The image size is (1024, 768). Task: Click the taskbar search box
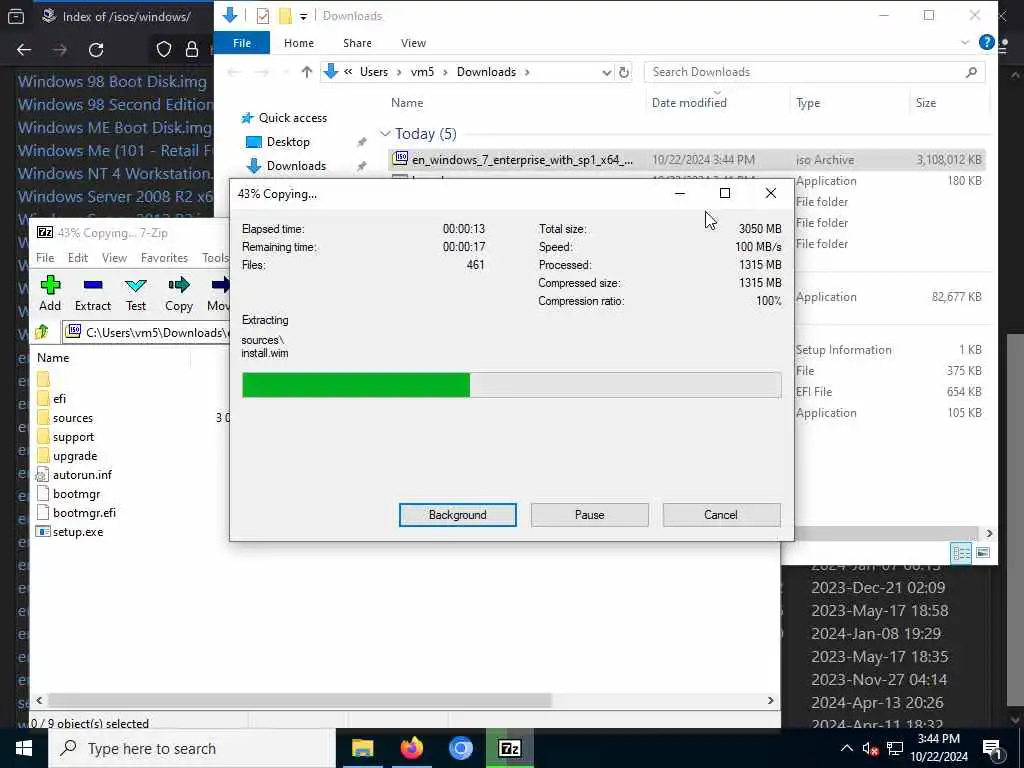[x=192, y=748]
